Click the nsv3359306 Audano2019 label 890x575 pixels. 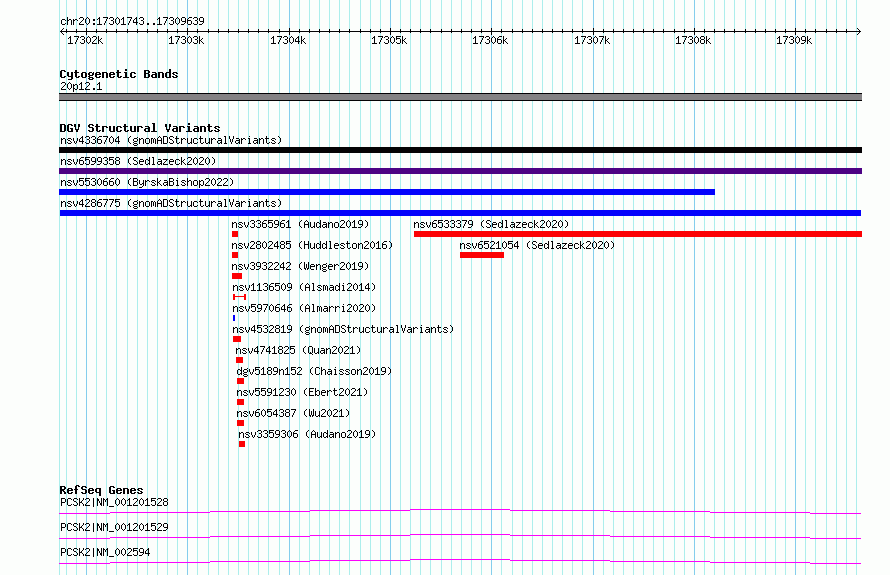pos(307,434)
